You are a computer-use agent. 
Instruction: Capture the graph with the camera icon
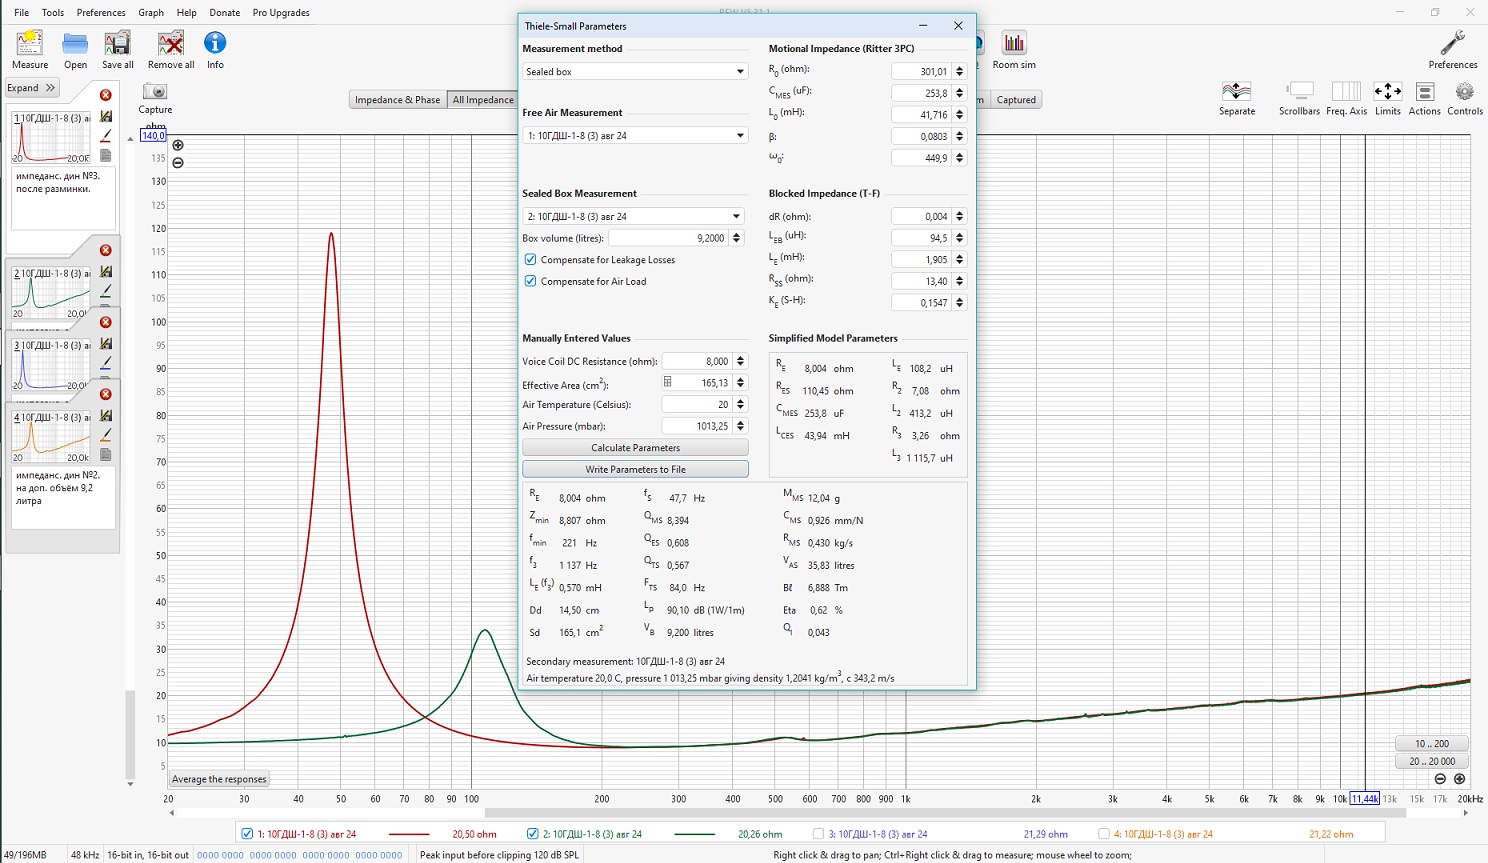pos(155,92)
